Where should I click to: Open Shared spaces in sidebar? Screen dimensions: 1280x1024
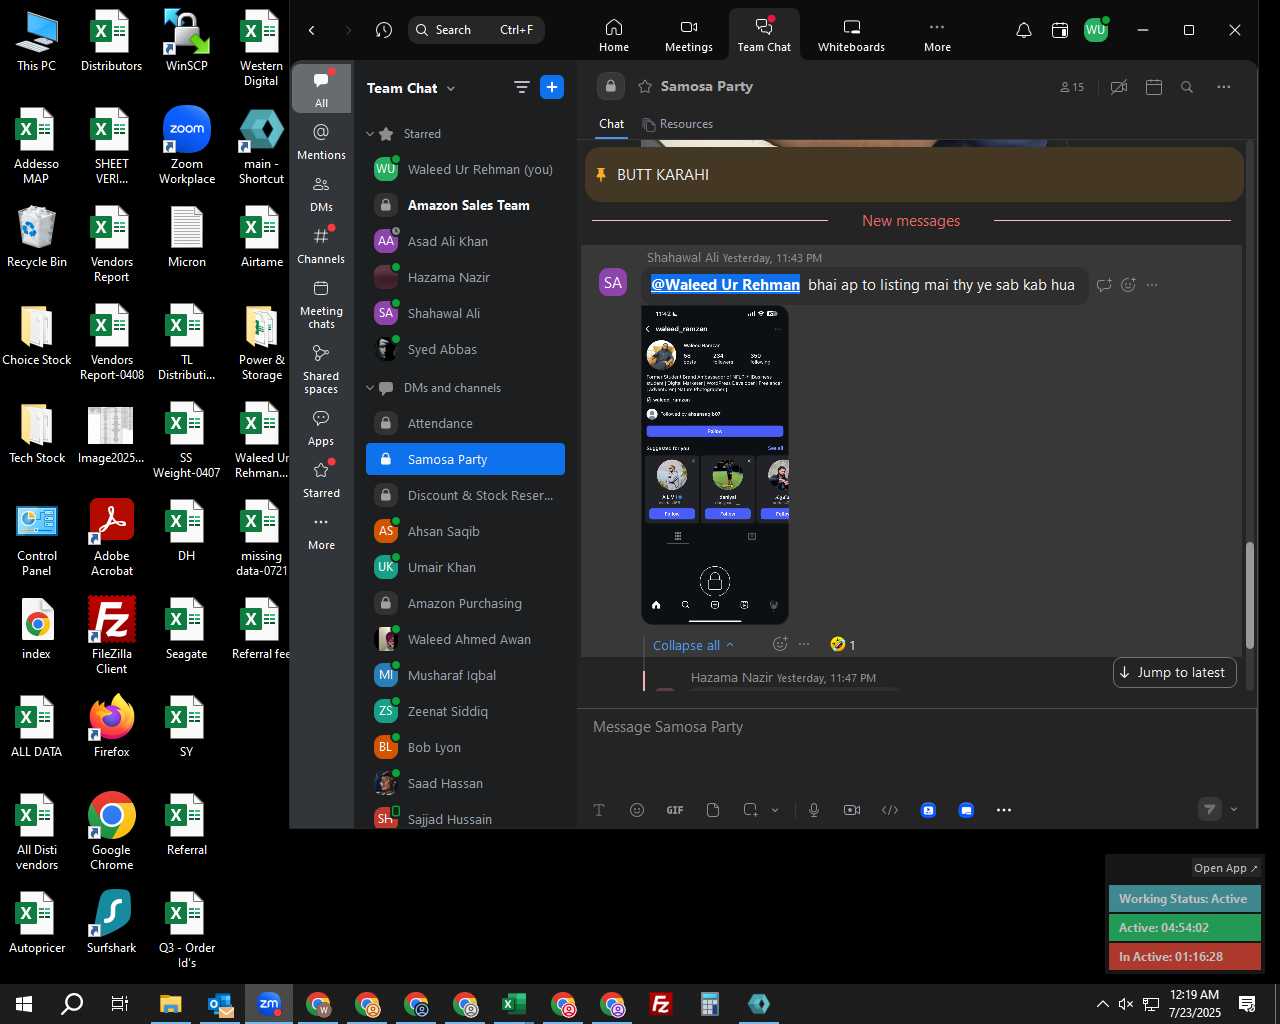(321, 369)
